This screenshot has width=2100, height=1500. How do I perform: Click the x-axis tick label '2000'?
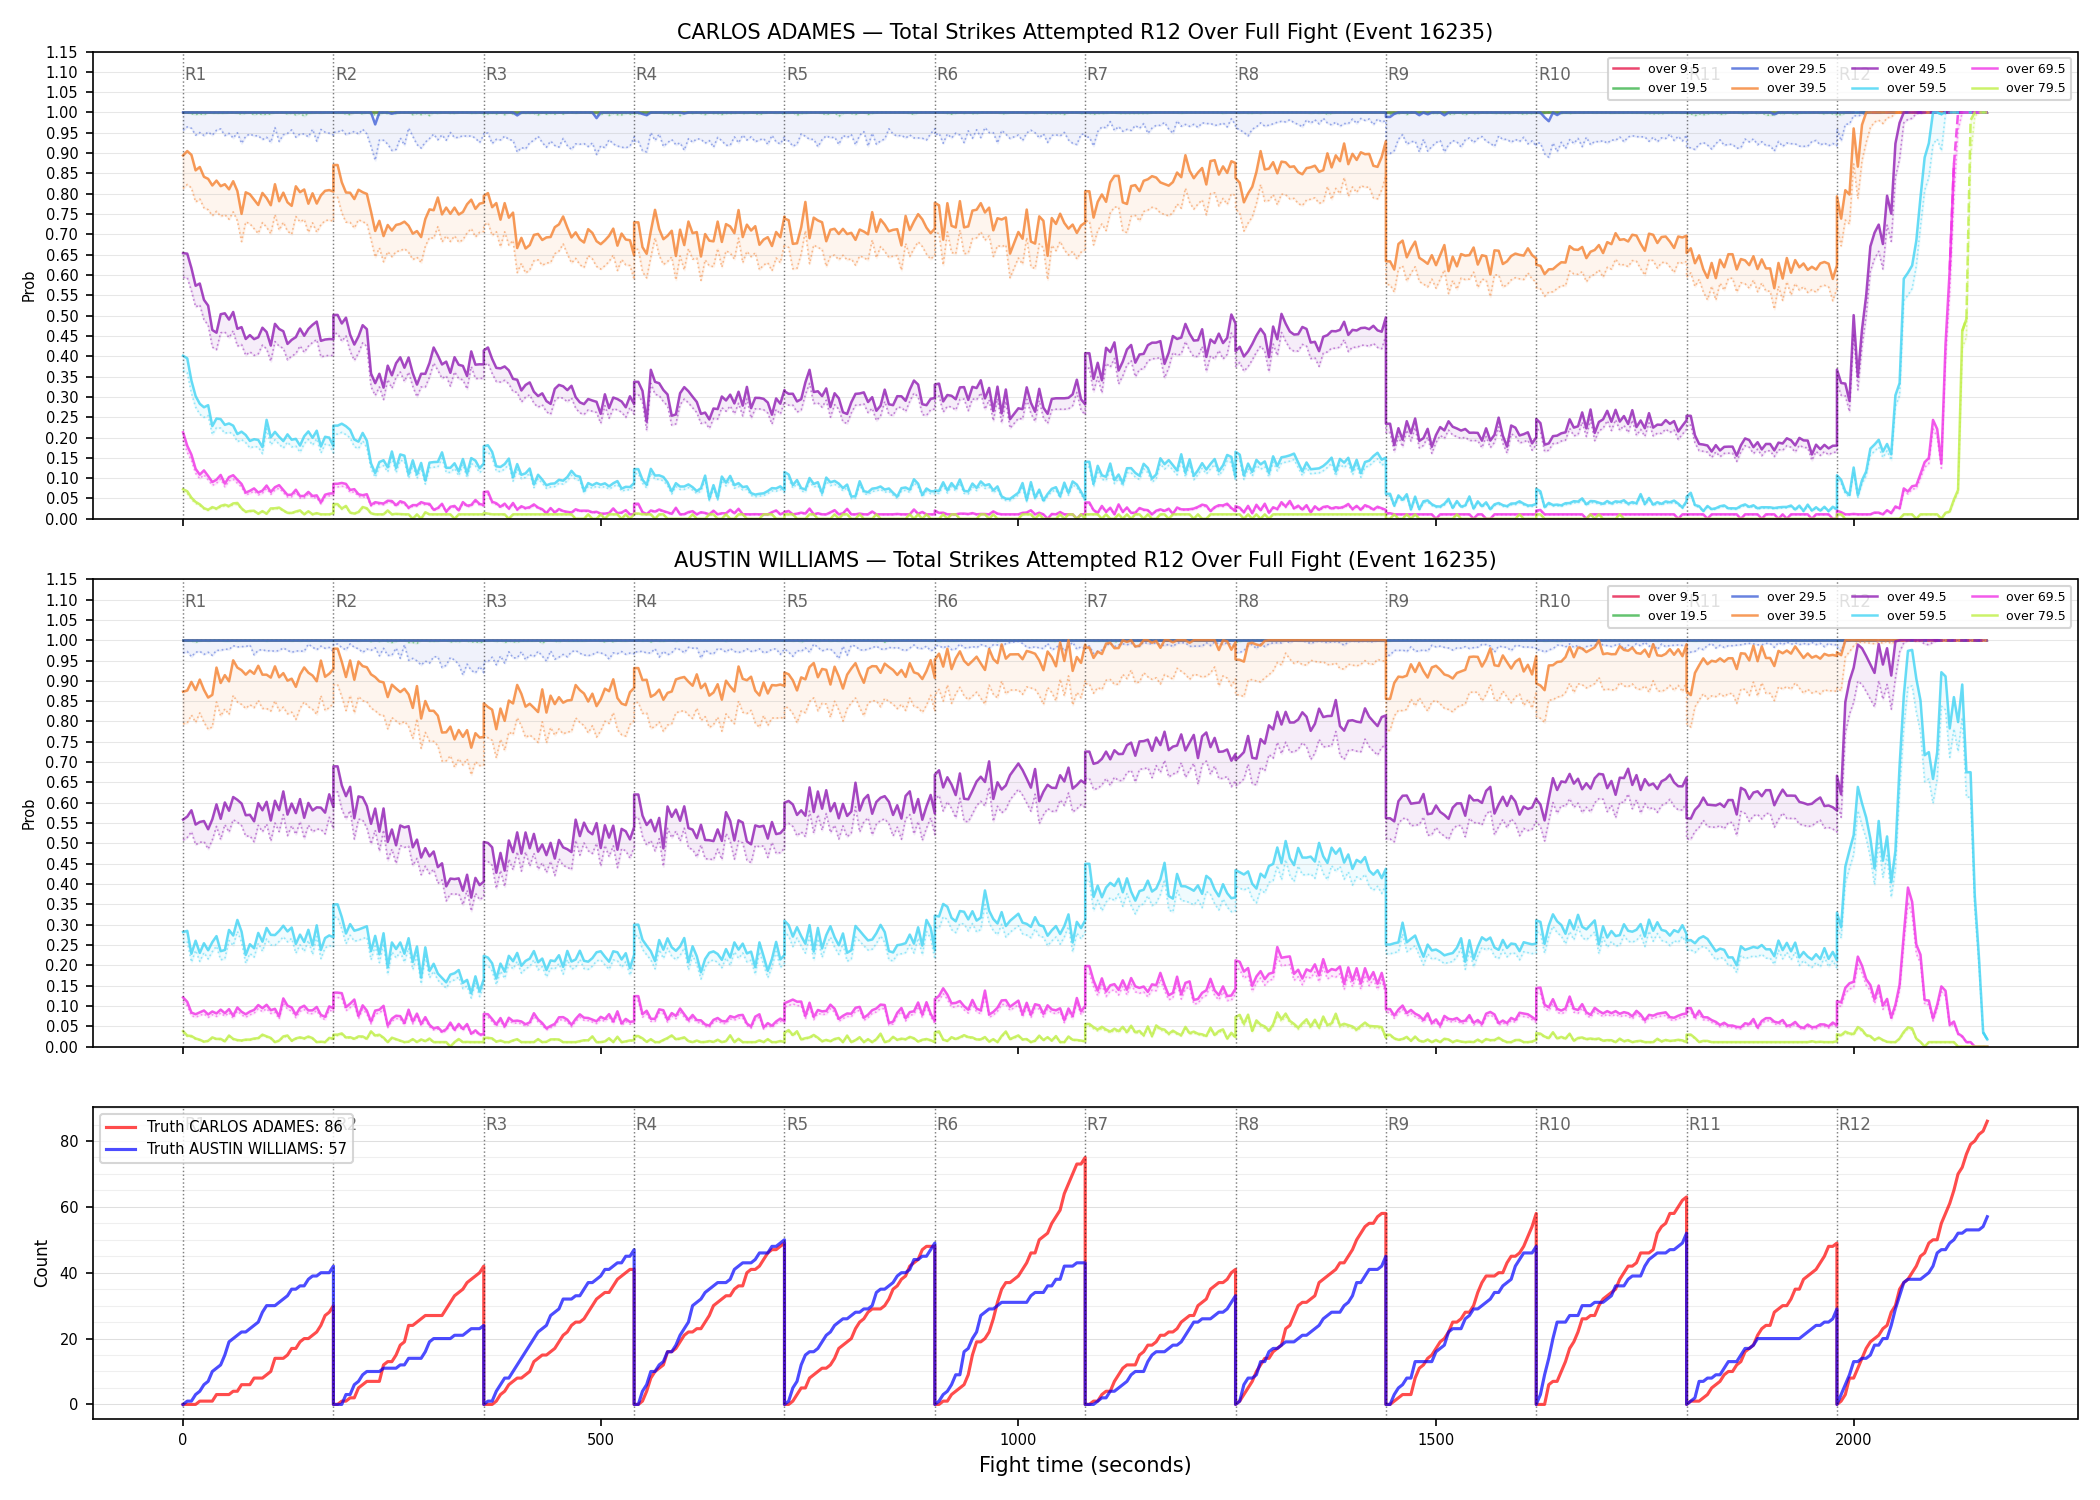point(1854,1440)
